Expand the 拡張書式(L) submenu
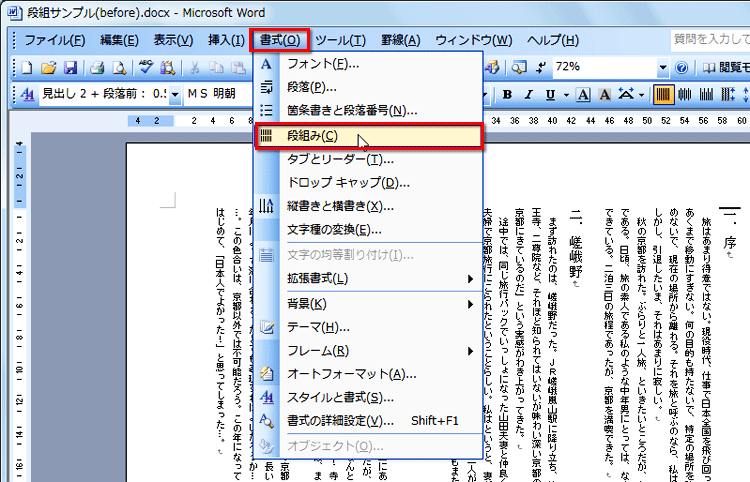The height and width of the screenshot is (482, 750). [x=470, y=279]
